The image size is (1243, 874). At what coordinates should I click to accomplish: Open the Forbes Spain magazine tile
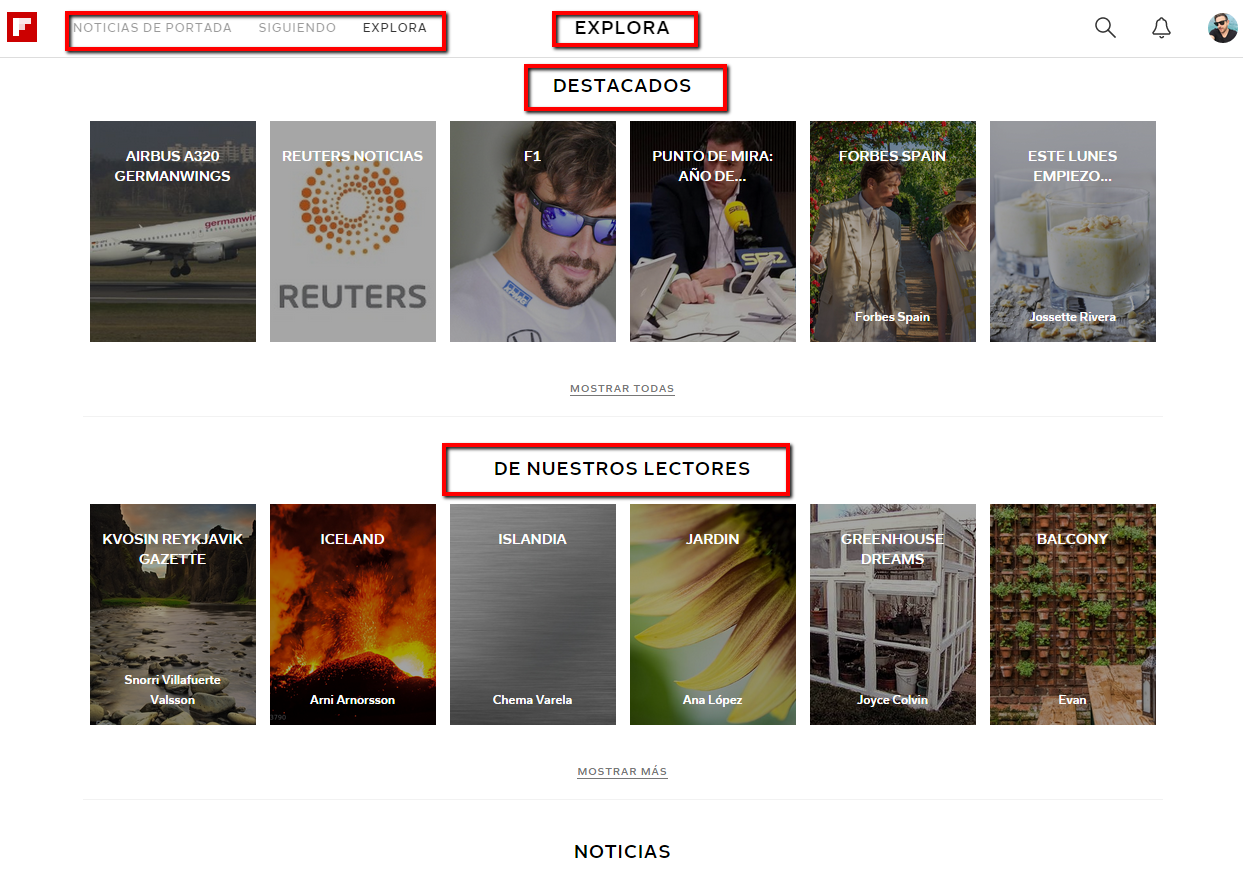point(893,232)
